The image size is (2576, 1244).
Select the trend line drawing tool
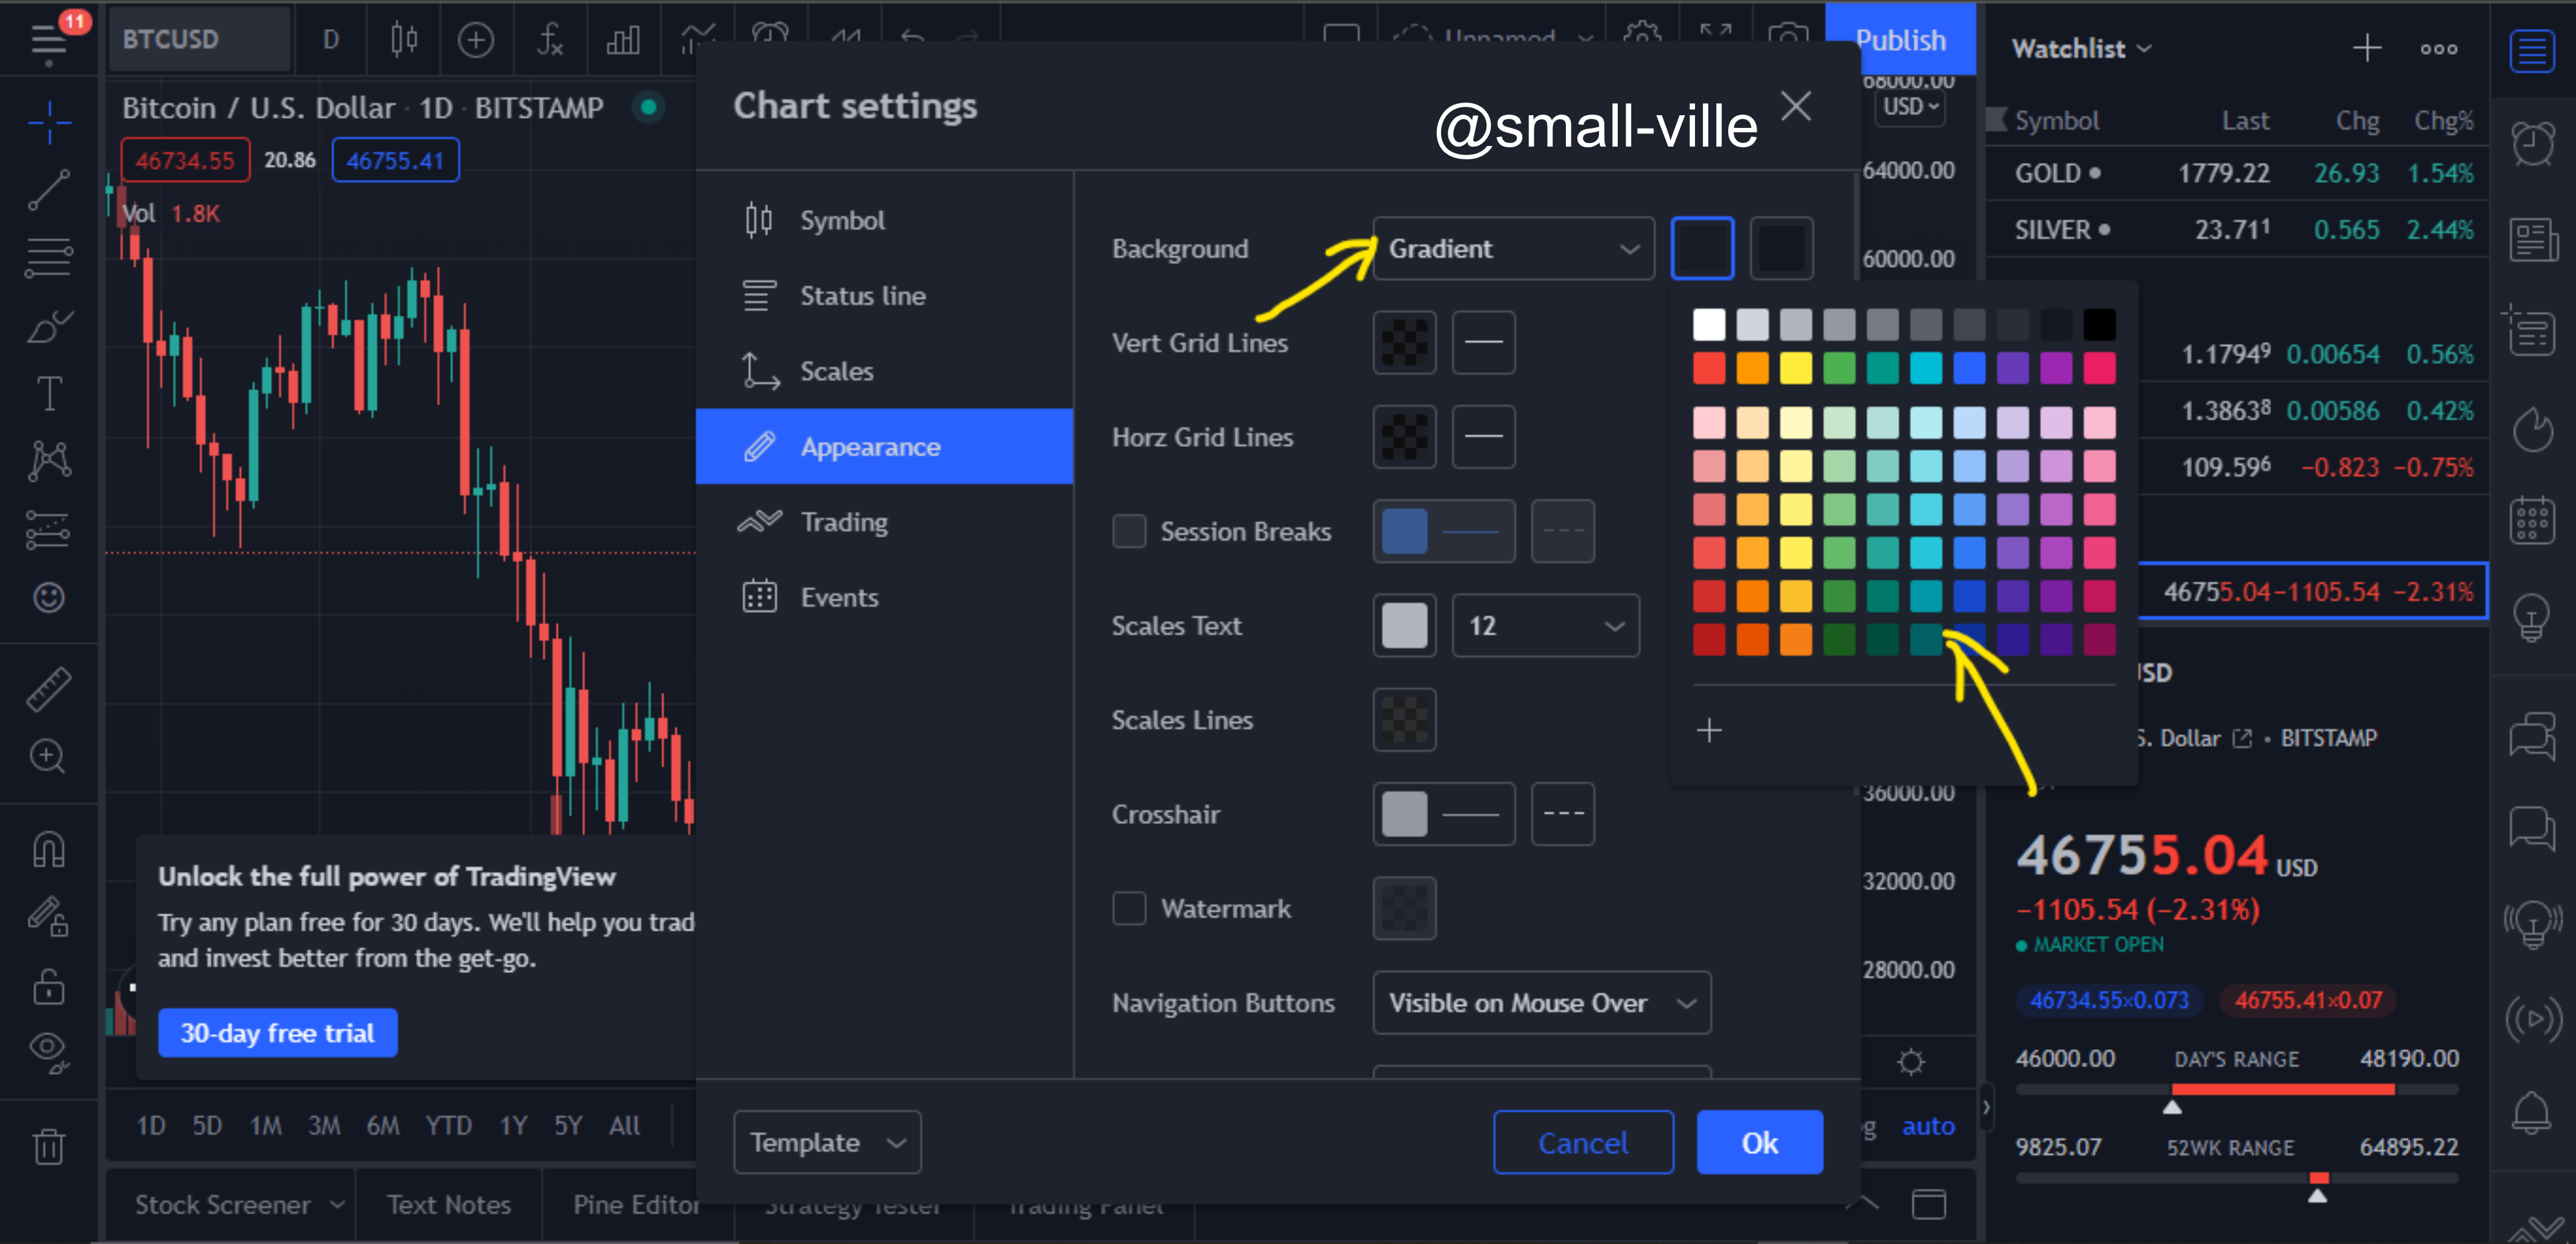tap(48, 190)
